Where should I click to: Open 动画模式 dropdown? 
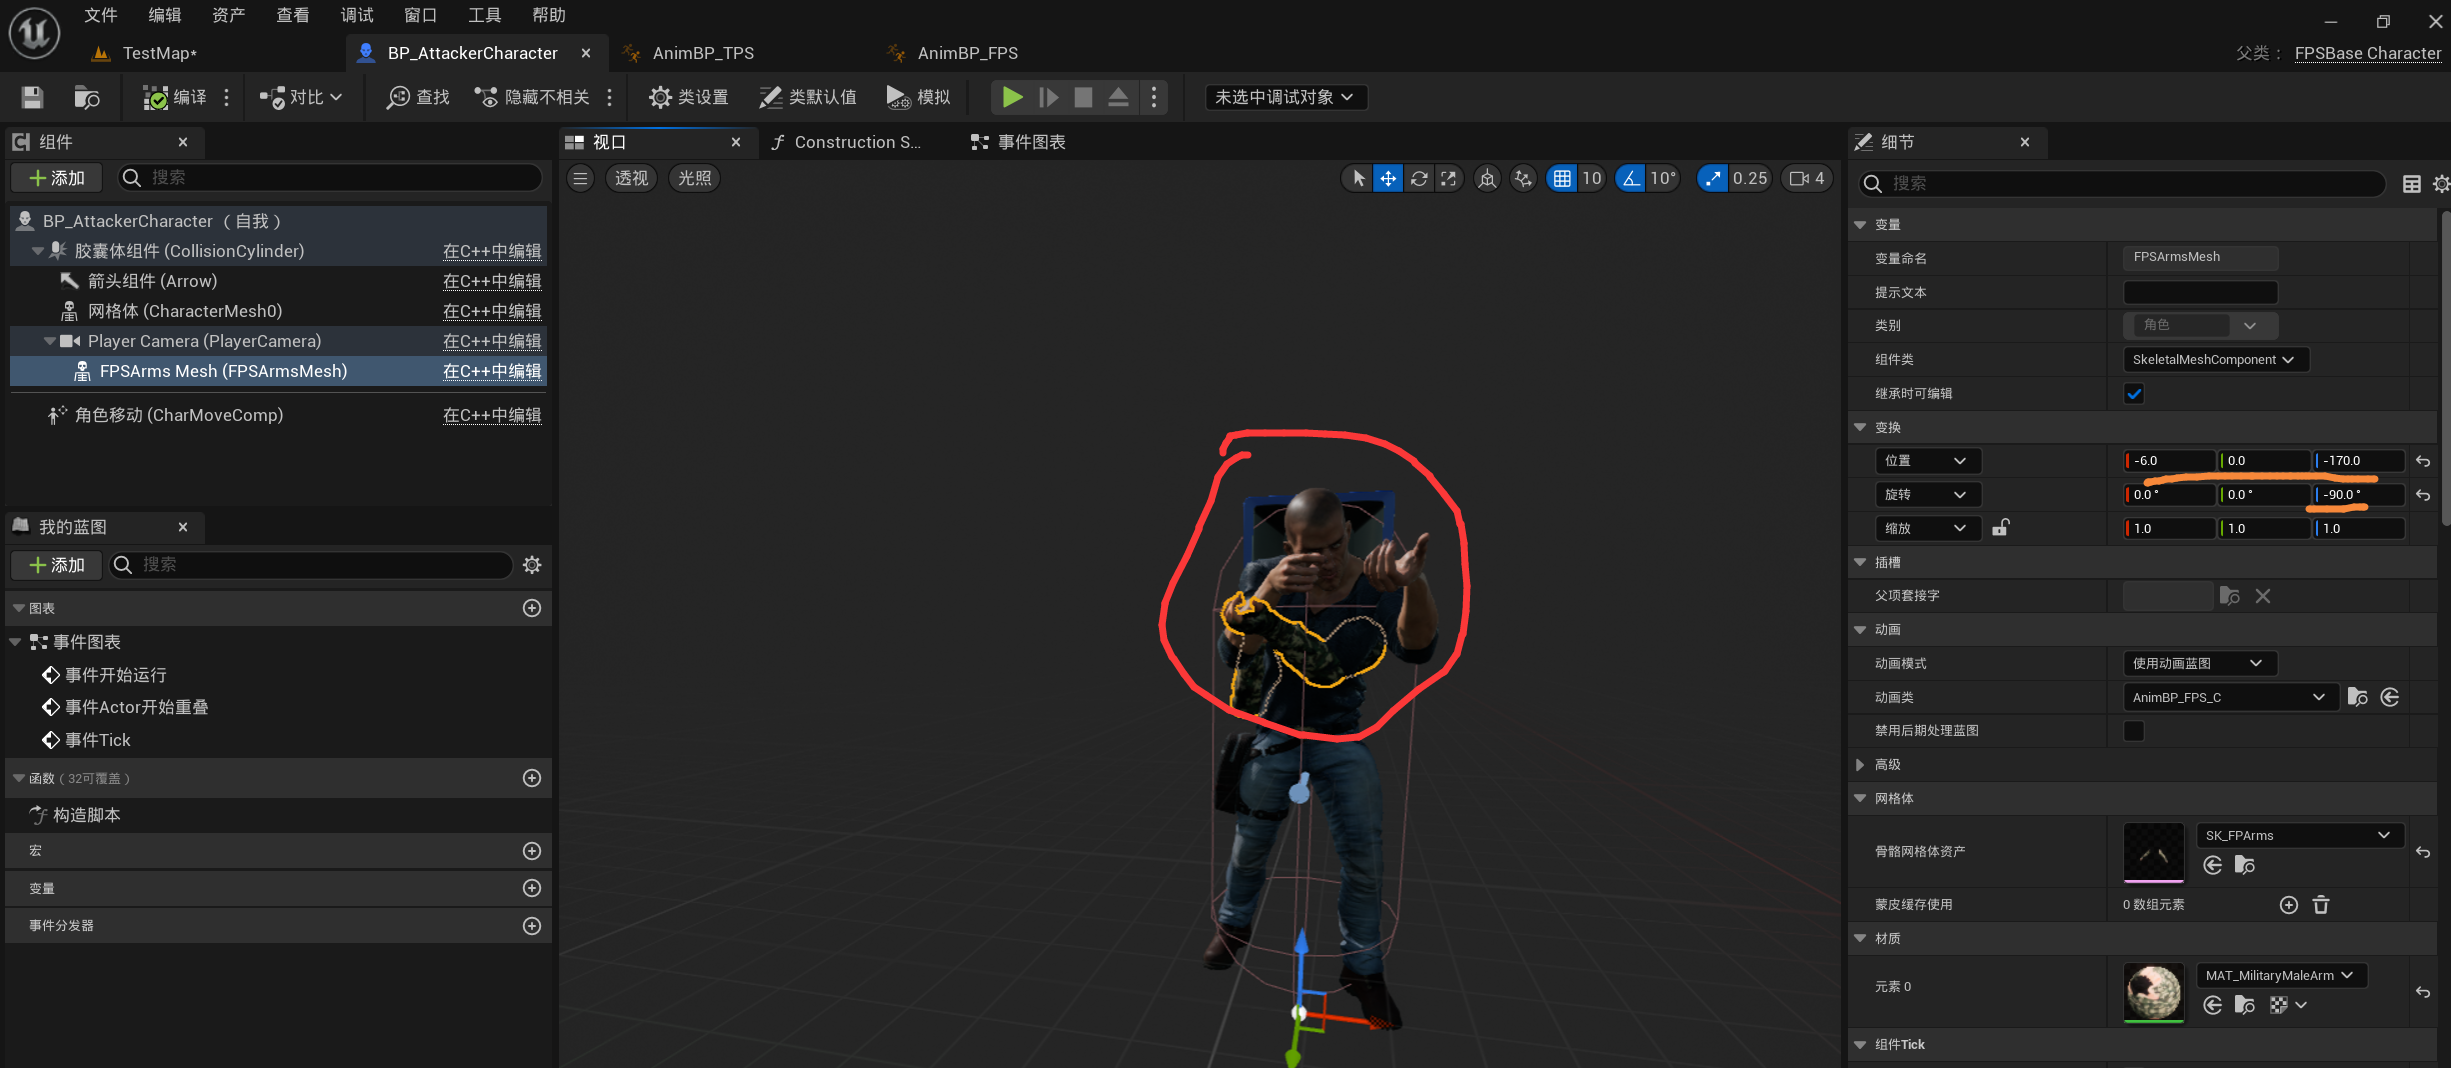pyautogui.click(x=2199, y=663)
